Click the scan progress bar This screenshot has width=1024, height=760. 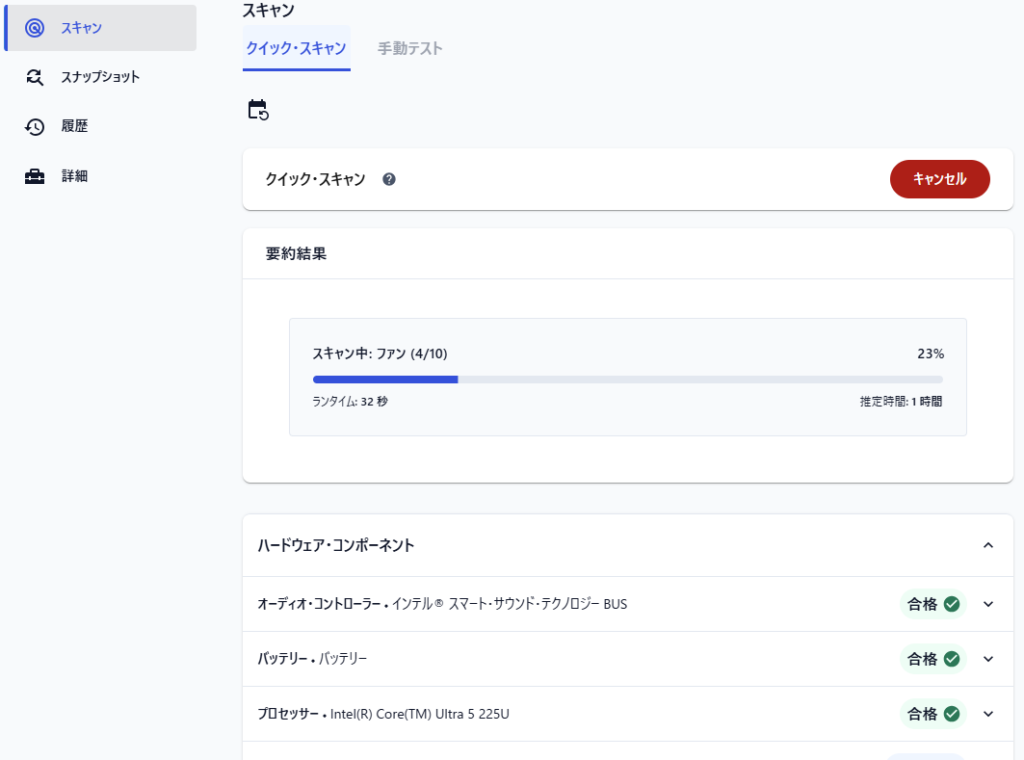pos(627,380)
